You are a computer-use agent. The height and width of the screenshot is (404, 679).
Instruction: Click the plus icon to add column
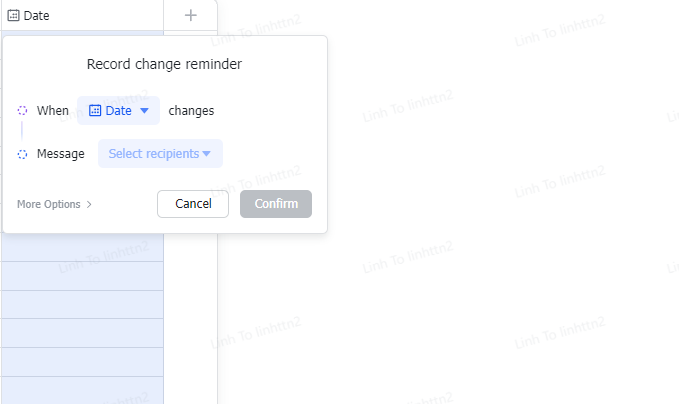click(x=191, y=15)
